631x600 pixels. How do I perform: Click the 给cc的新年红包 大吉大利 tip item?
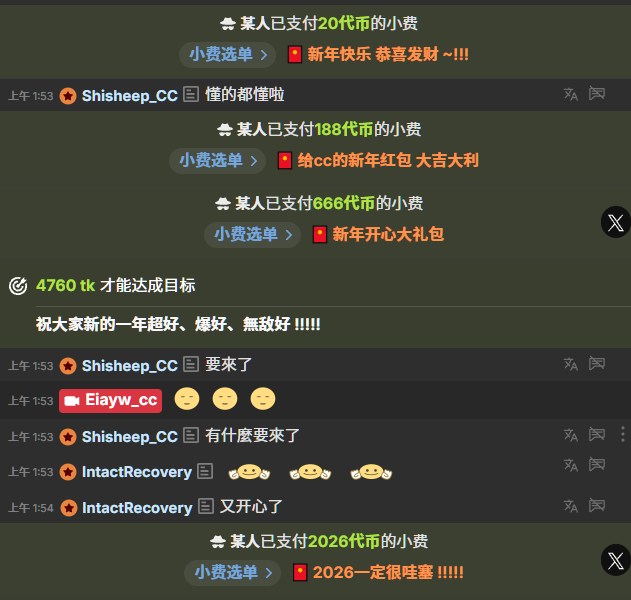pos(378,160)
